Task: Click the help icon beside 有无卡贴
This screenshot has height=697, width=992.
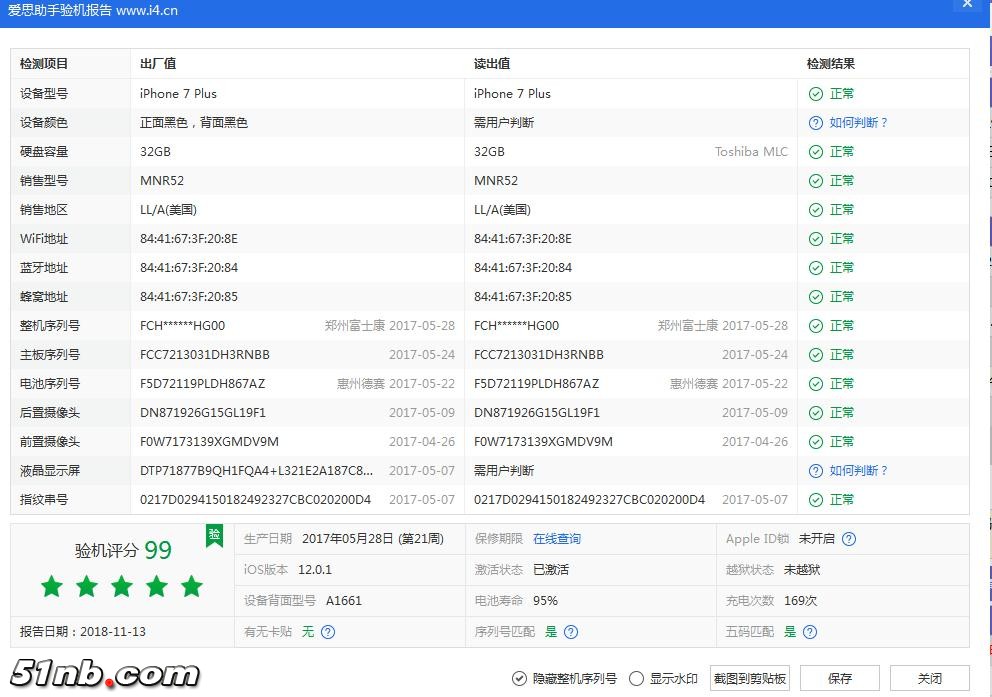Action: [x=328, y=632]
